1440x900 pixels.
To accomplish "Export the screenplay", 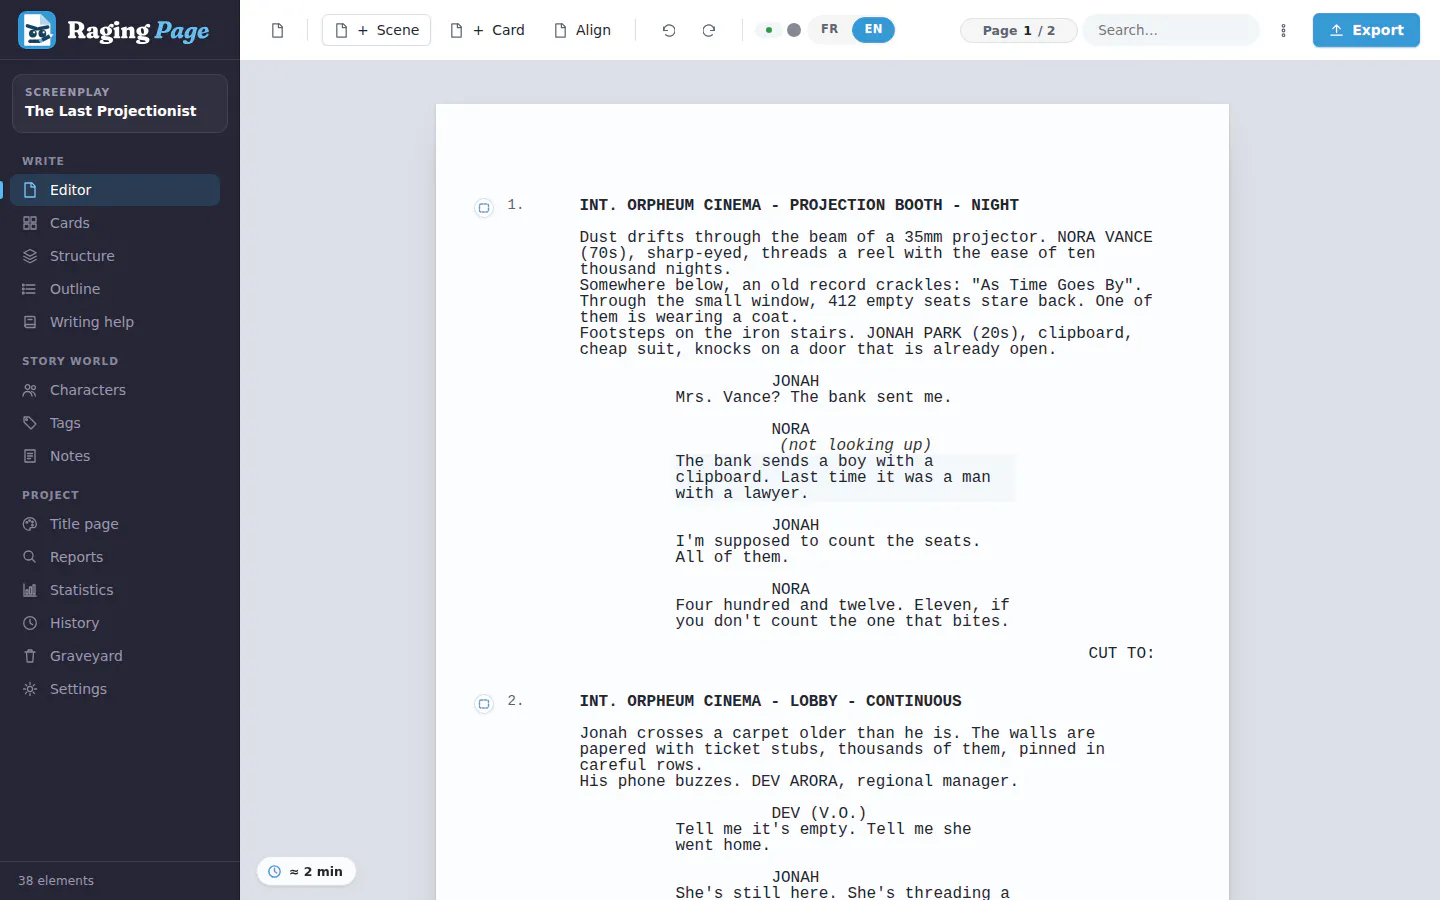I will 1366,30.
